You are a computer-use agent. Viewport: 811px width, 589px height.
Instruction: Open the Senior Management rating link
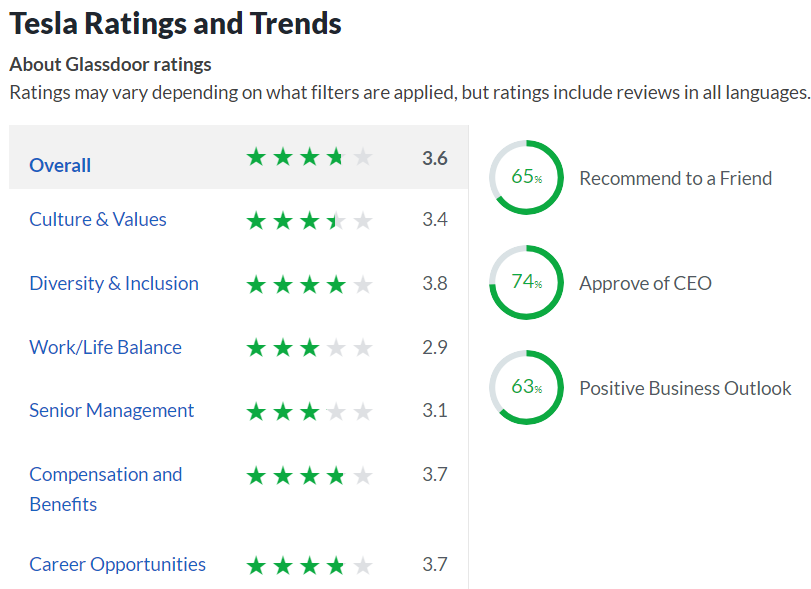(111, 411)
